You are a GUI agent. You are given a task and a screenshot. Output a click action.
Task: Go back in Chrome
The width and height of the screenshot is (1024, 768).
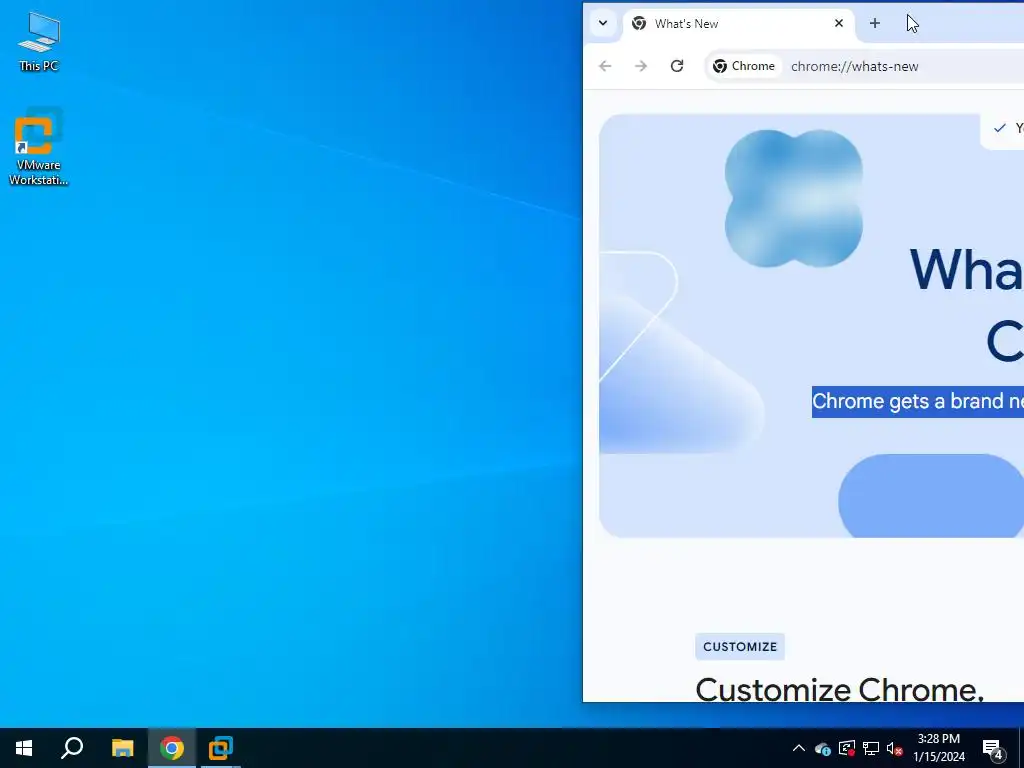pyautogui.click(x=605, y=66)
